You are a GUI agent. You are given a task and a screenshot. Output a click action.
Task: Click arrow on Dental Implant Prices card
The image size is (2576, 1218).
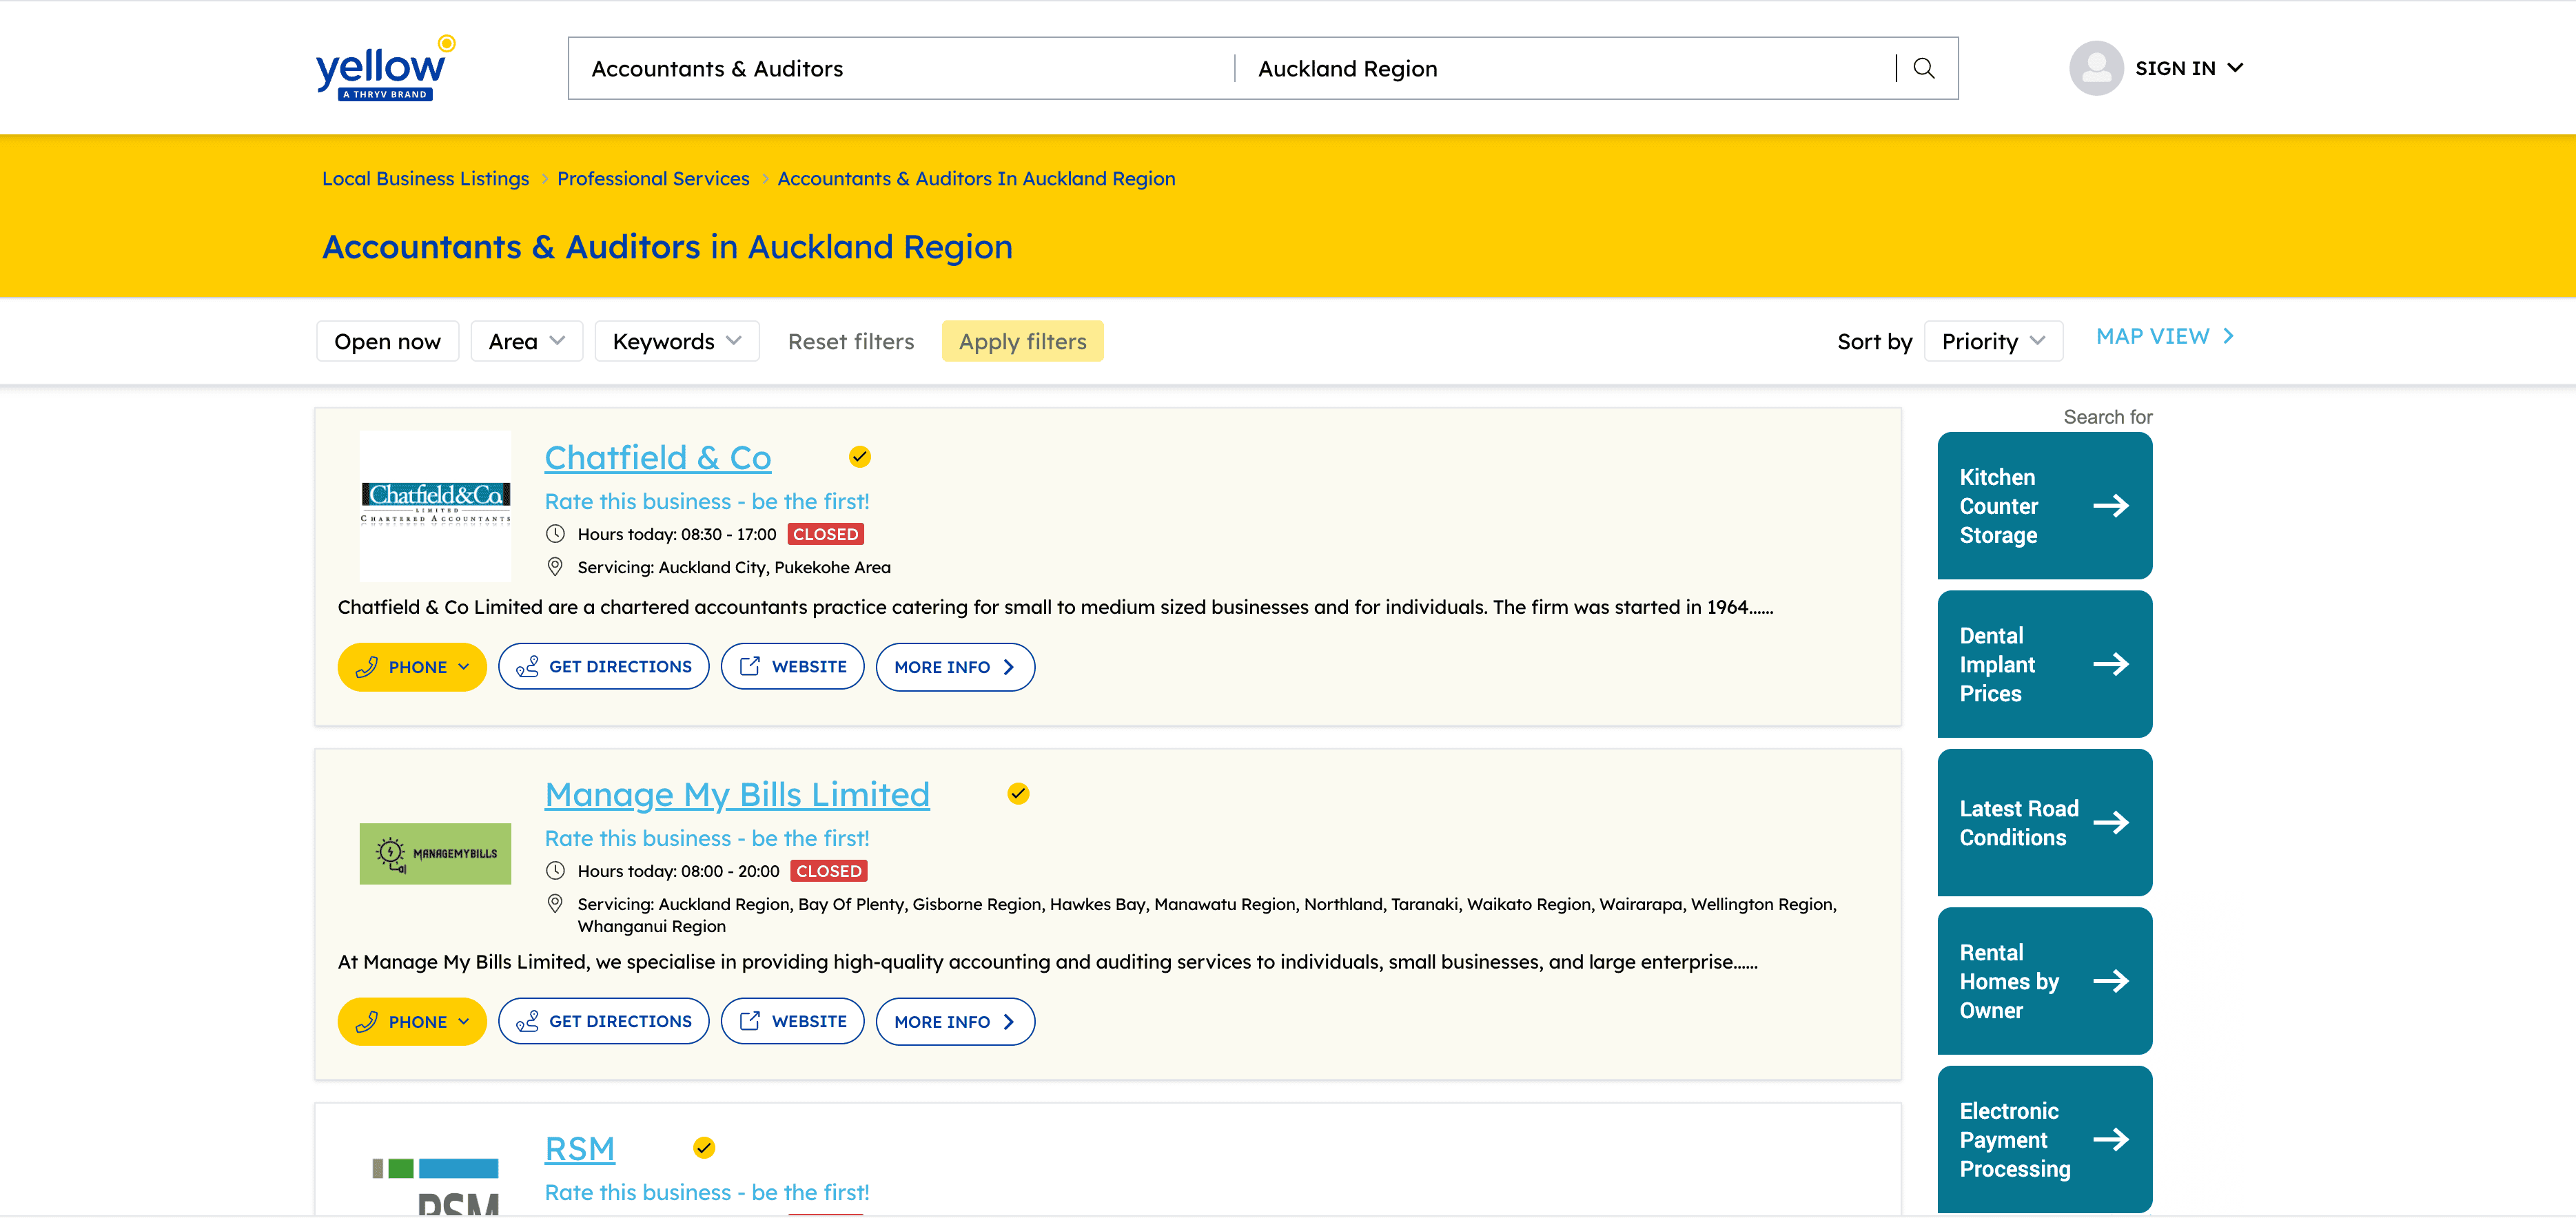point(2111,664)
